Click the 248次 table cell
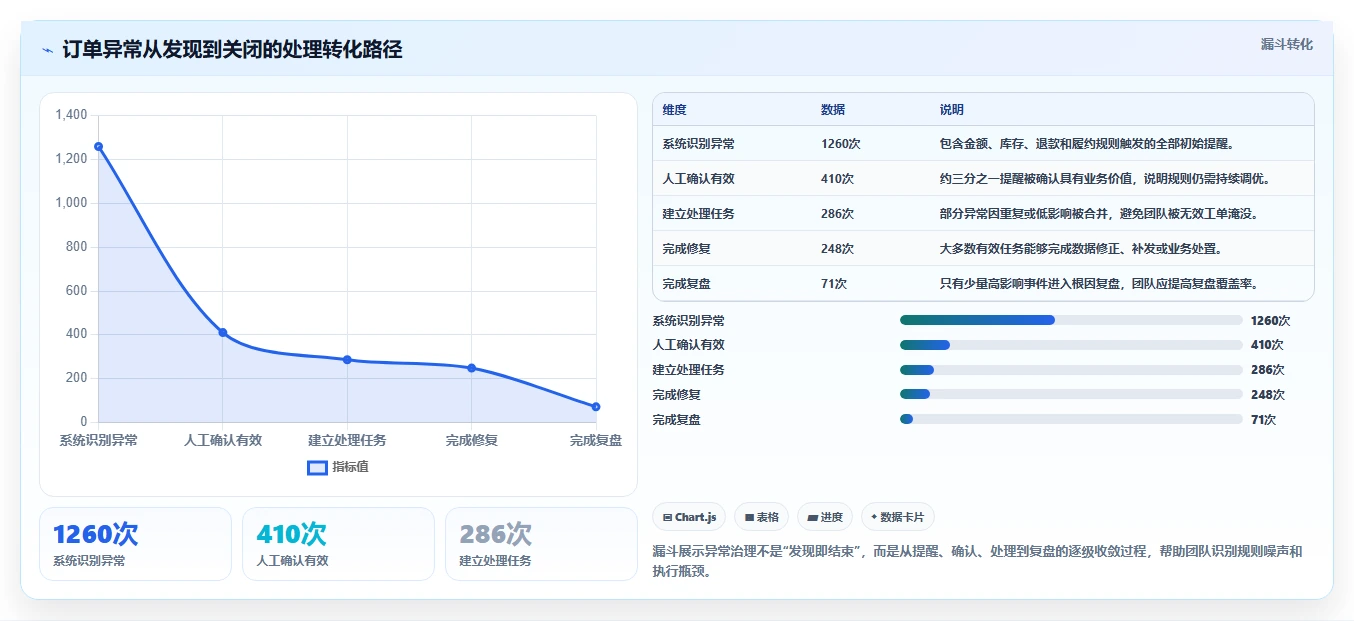This screenshot has width=1354, height=621. pos(837,249)
